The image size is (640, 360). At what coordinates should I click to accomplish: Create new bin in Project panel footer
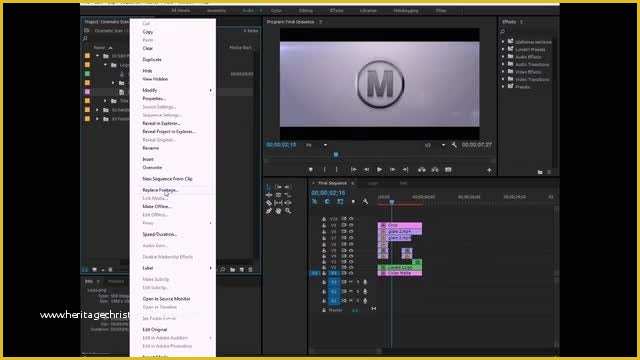point(233,269)
